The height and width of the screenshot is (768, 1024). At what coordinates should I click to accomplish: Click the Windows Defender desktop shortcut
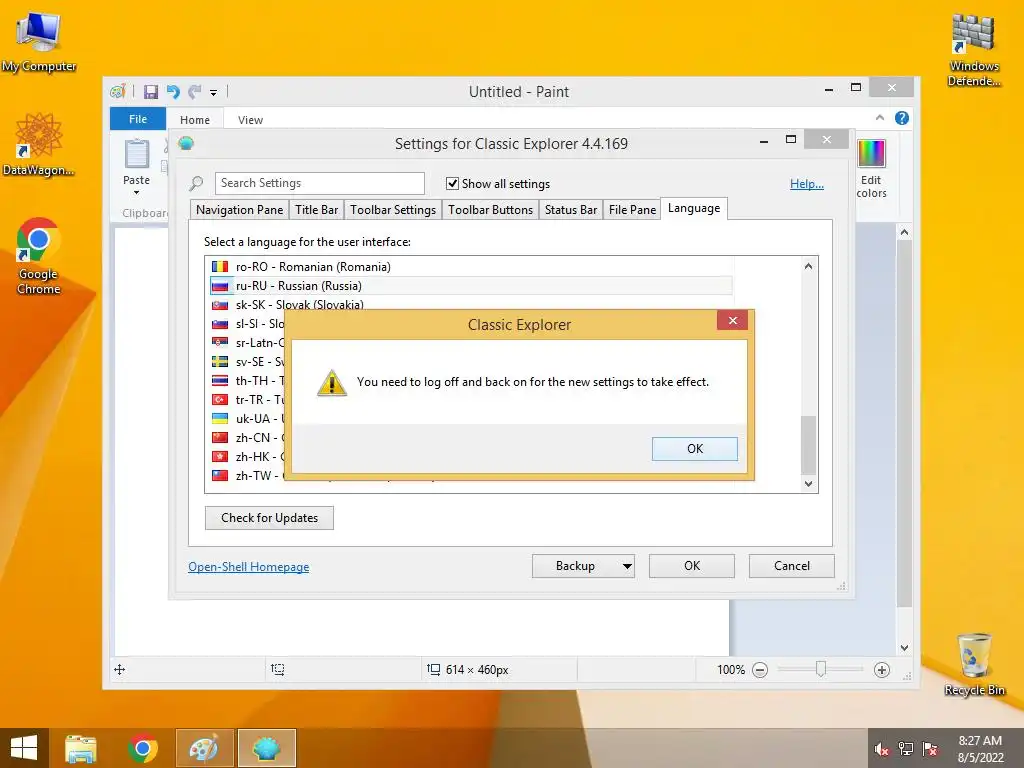point(974,50)
